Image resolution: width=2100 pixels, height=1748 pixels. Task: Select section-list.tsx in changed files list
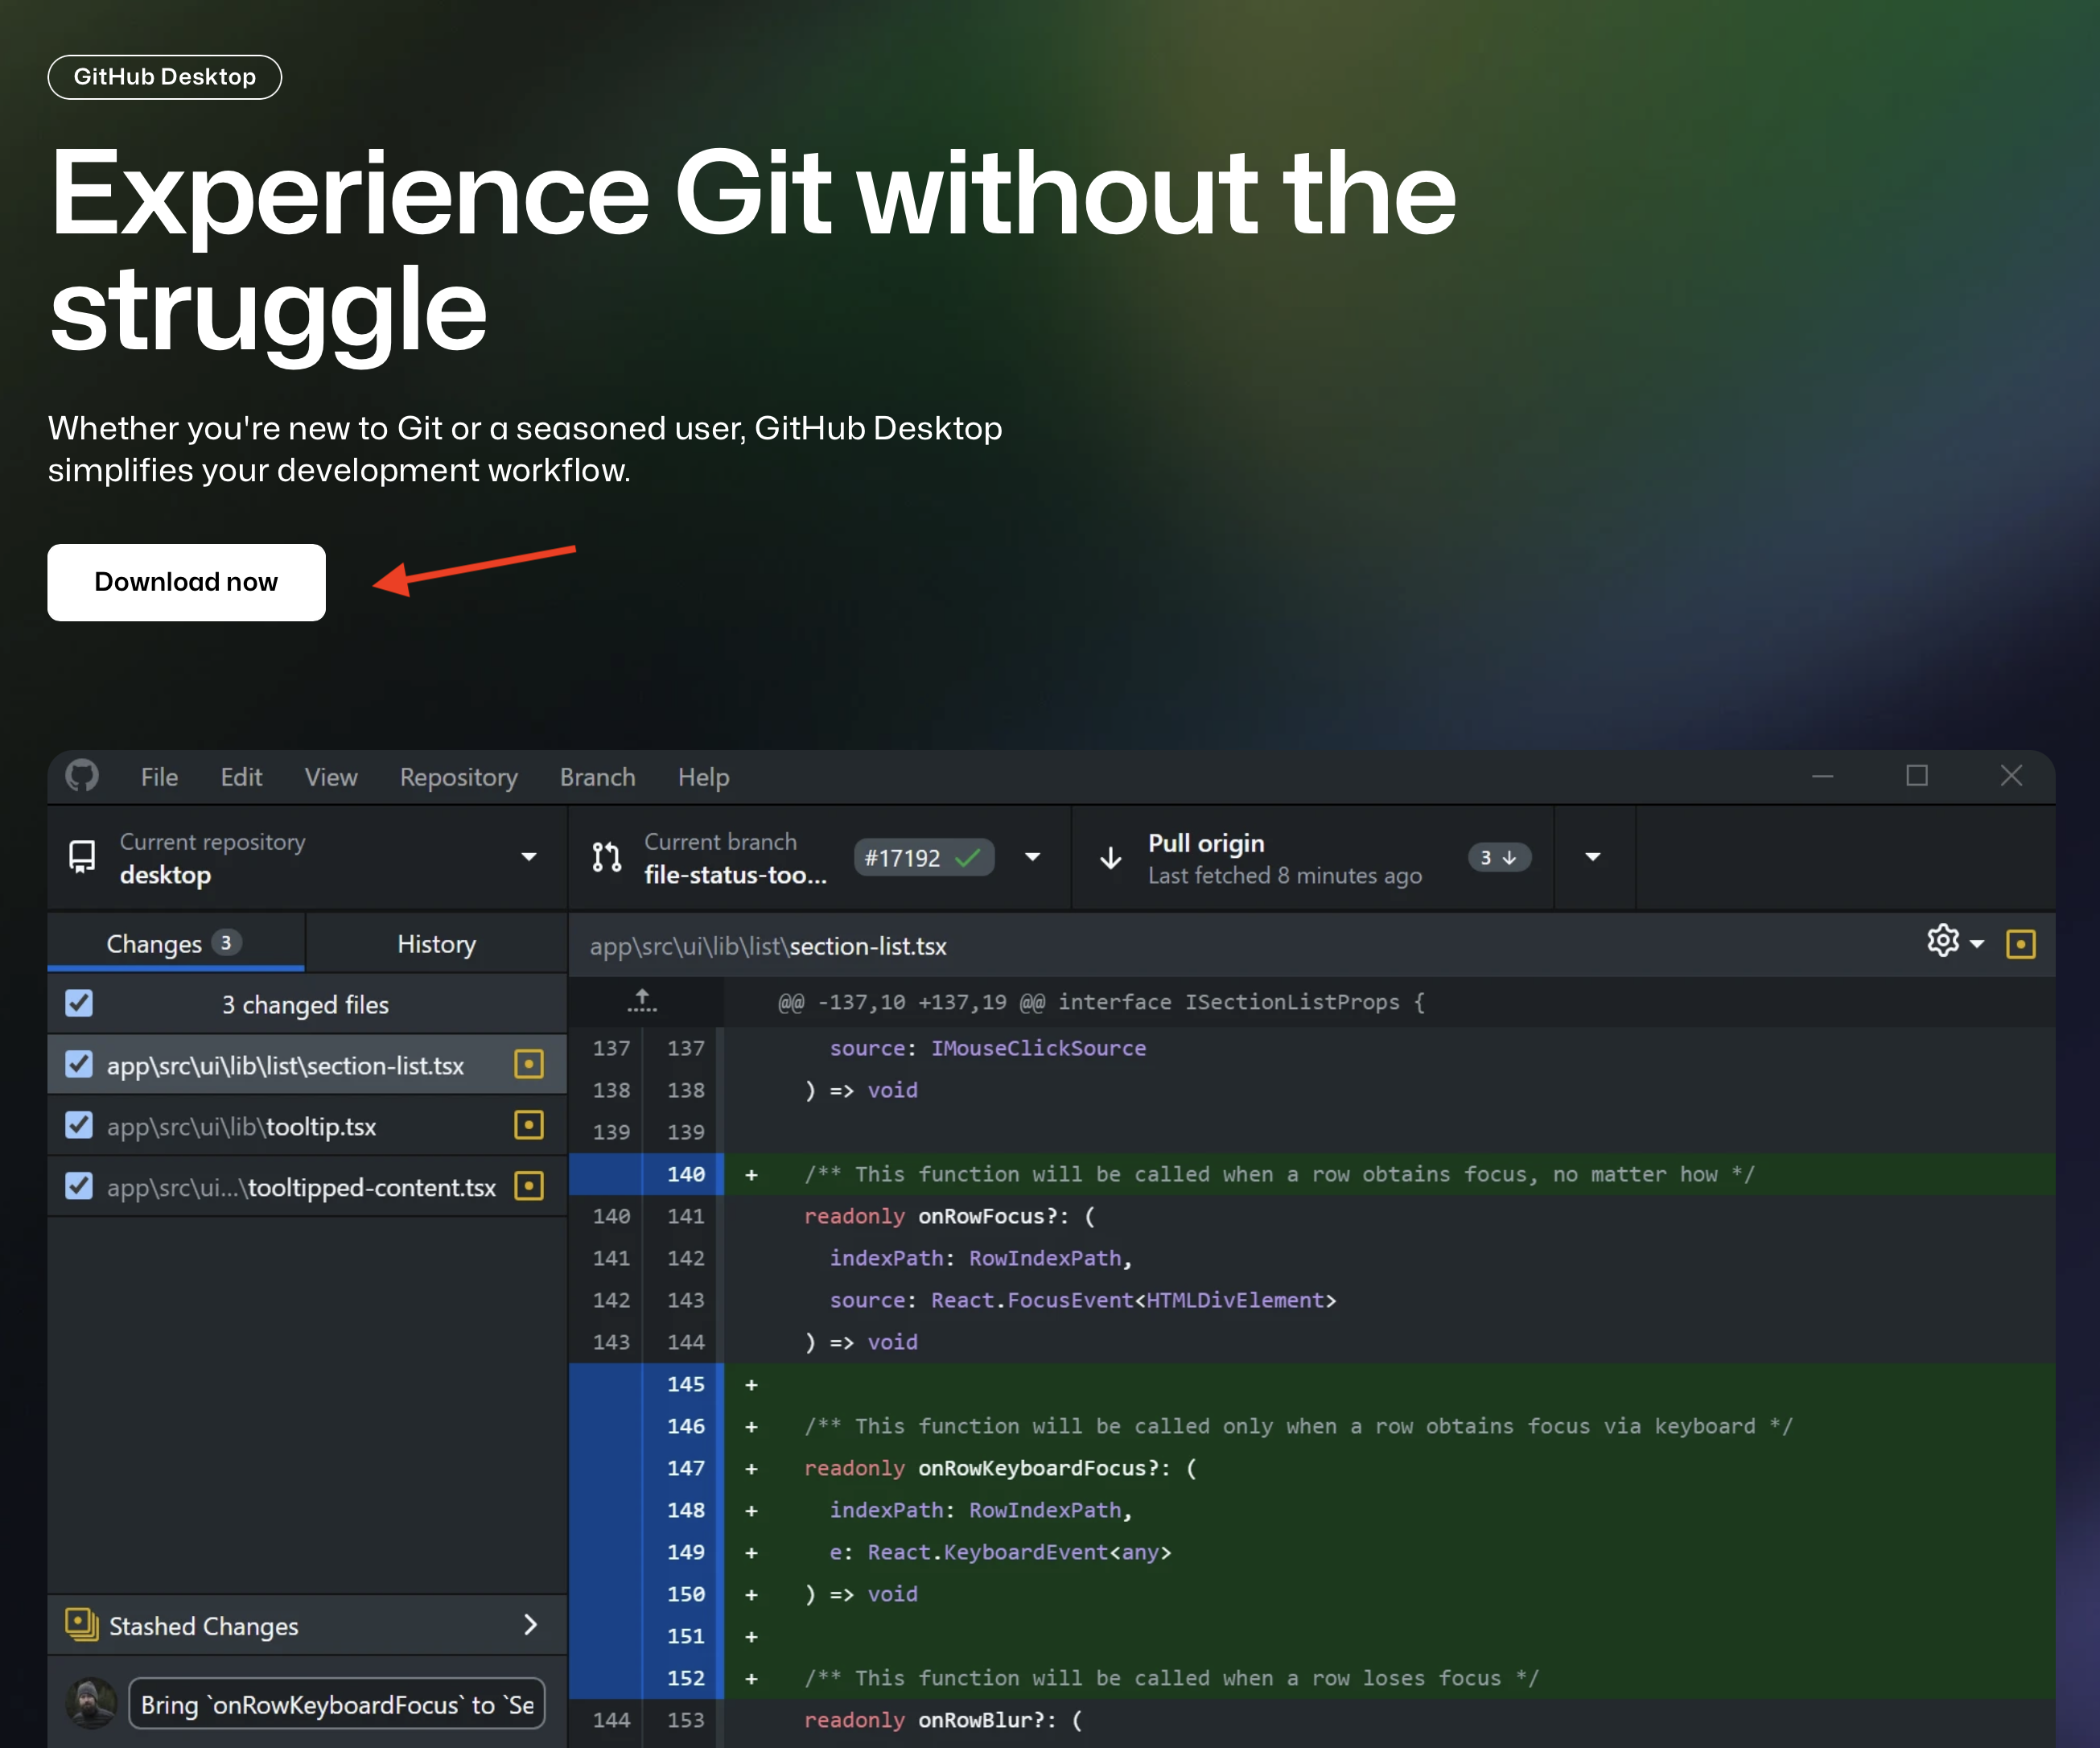[x=307, y=1065]
